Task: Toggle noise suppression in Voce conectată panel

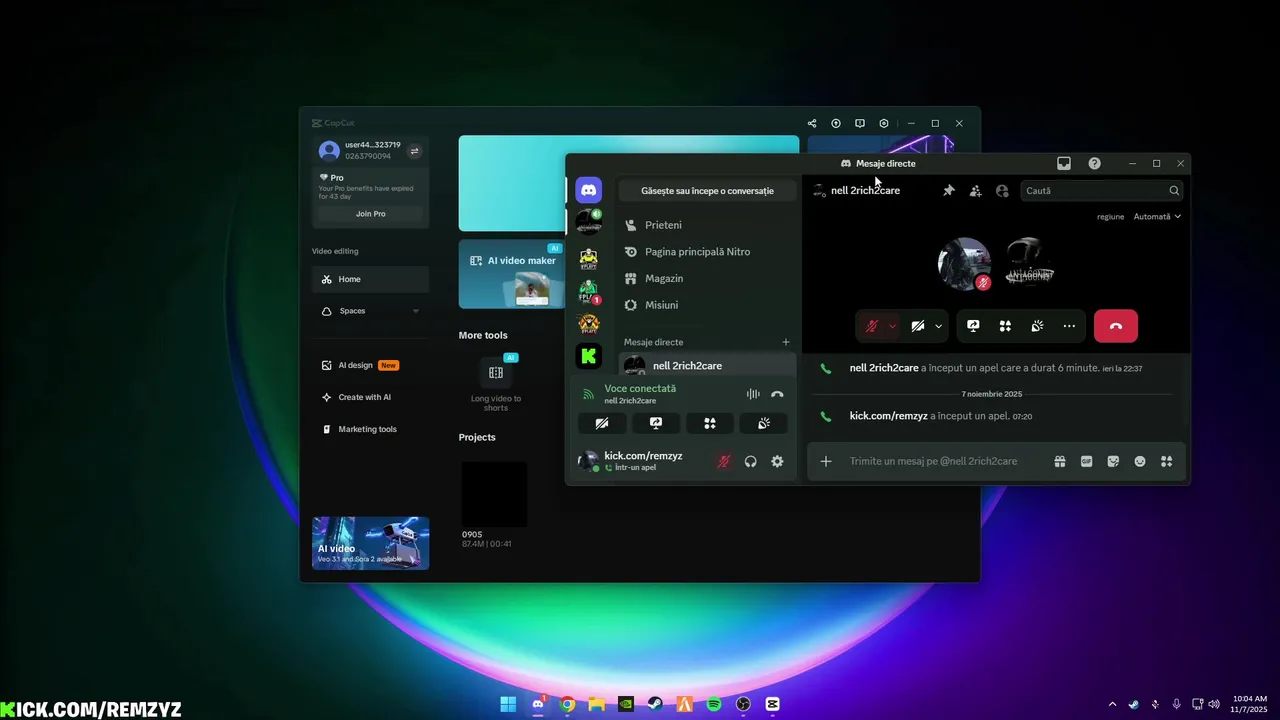Action: click(753, 394)
